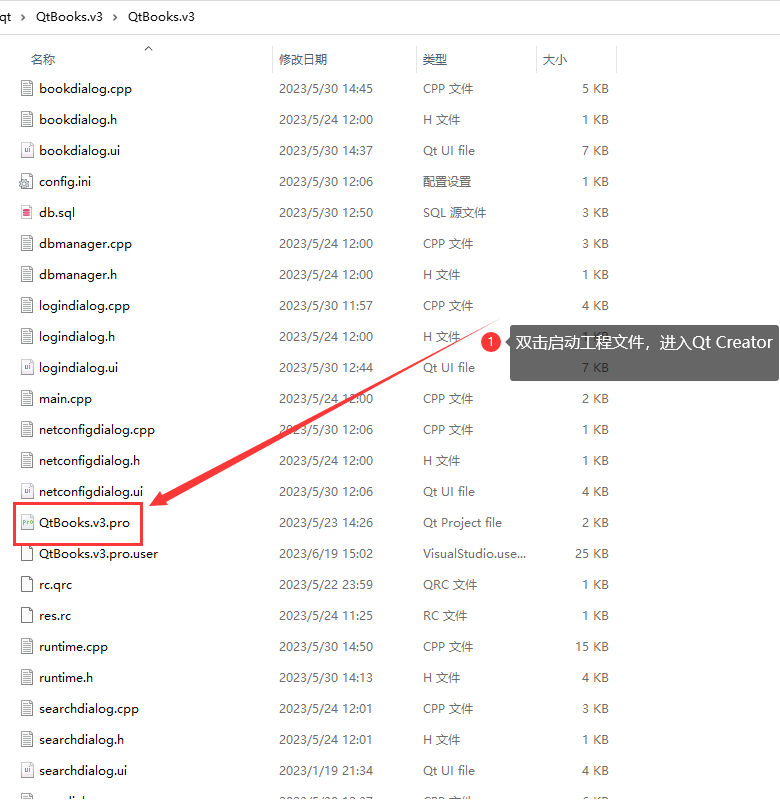This screenshot has width=780, height=802.
Task: Expand chevron between the QtBooks.v3 breadcrumbs
Action: pos(115,17)
